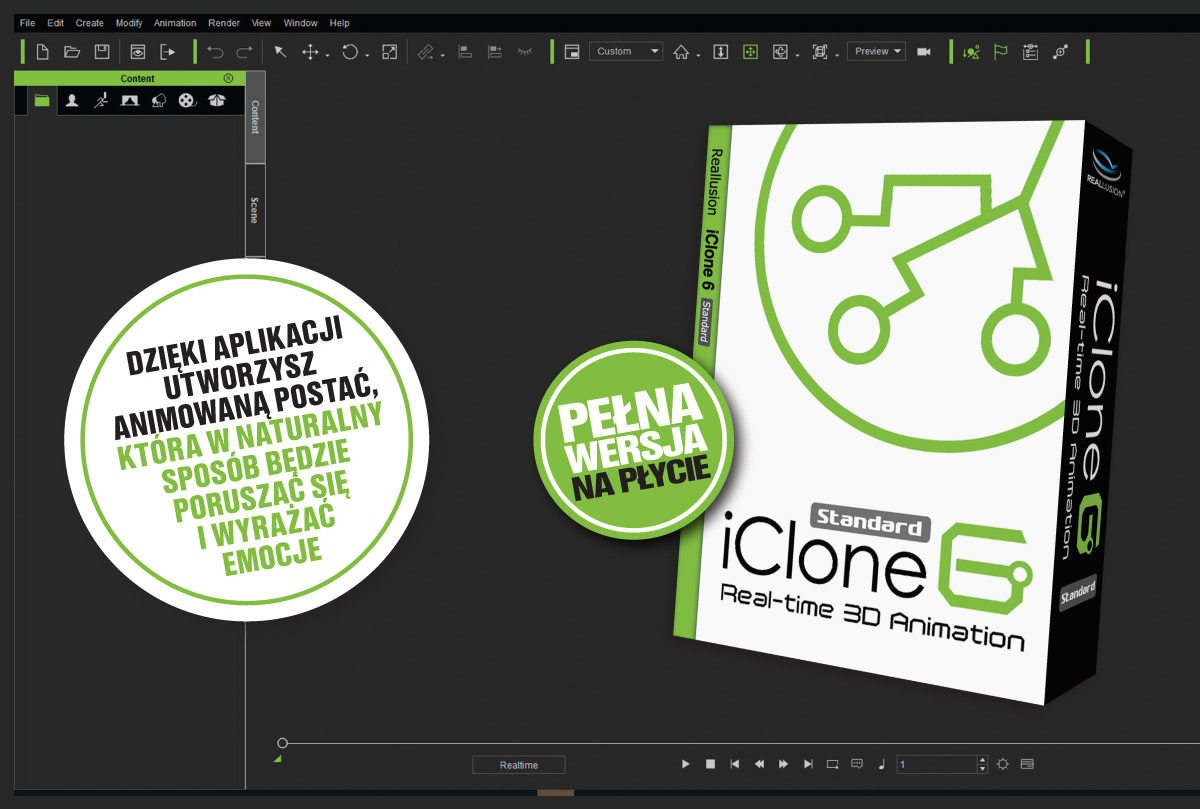
Task: Expand the Home camera view arrow
Action: pos(699,56)
